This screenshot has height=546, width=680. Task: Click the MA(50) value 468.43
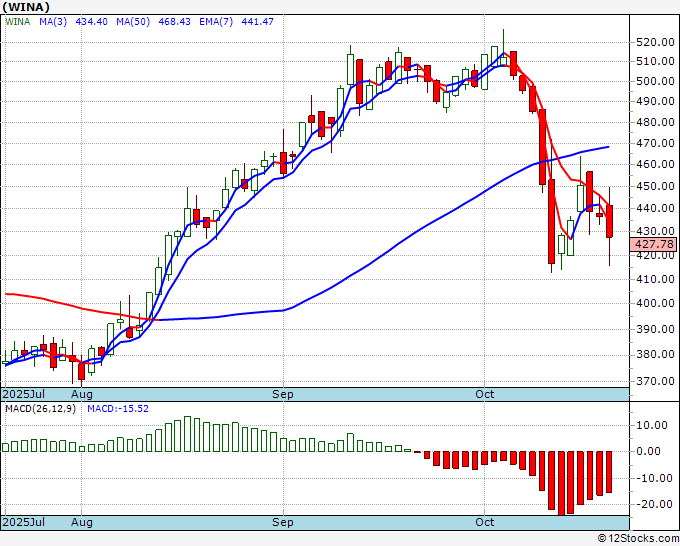pyautogui.click(x=174, y=21)
